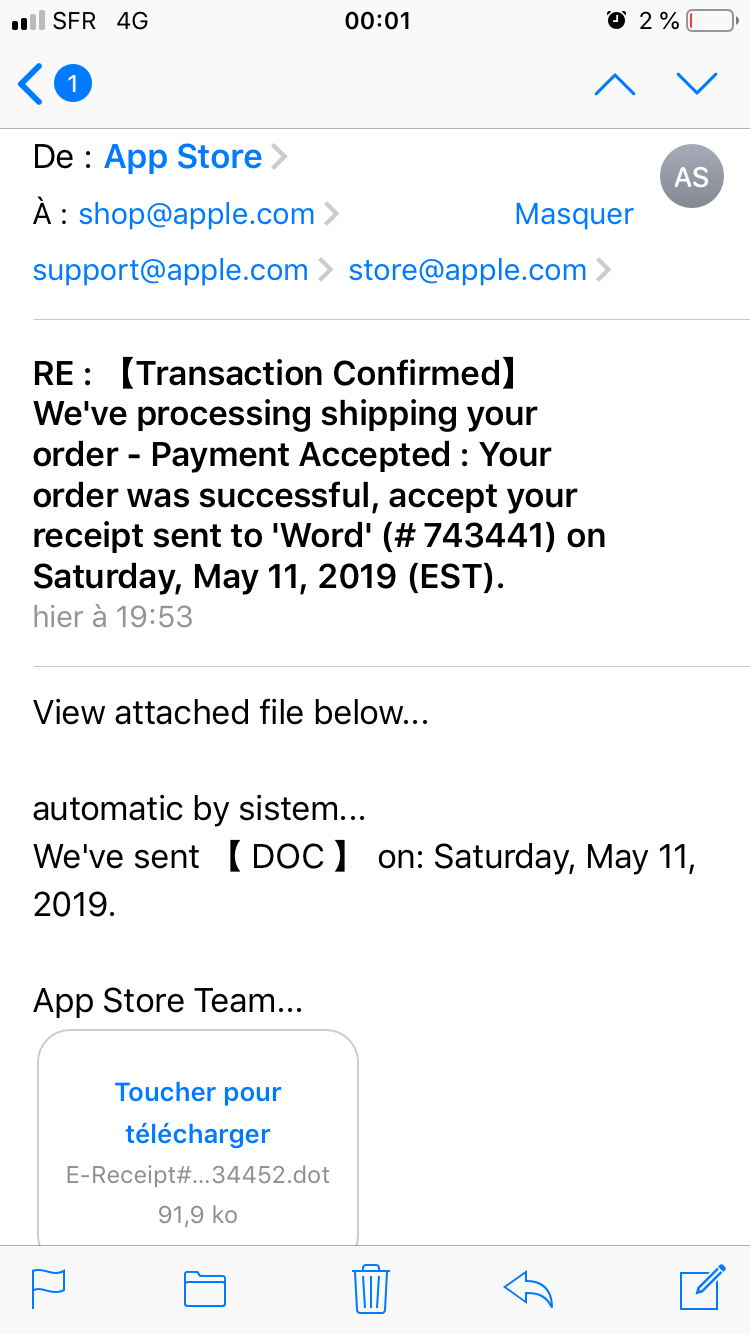Open App Store sender details
The image size is (750, 1334).
point(183,157)
